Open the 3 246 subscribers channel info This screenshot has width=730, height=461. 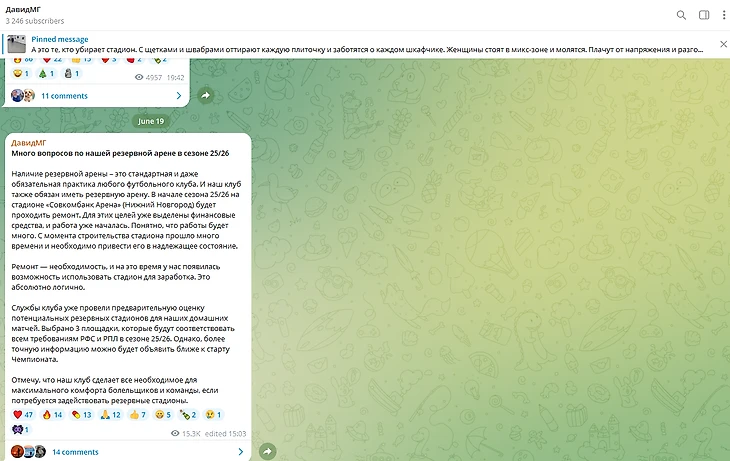(x=35, y=21)
